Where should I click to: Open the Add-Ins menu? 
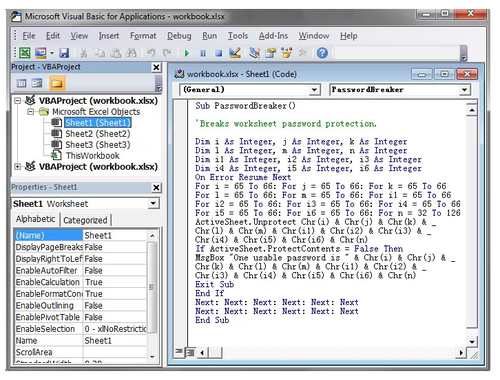click(273, 36)
